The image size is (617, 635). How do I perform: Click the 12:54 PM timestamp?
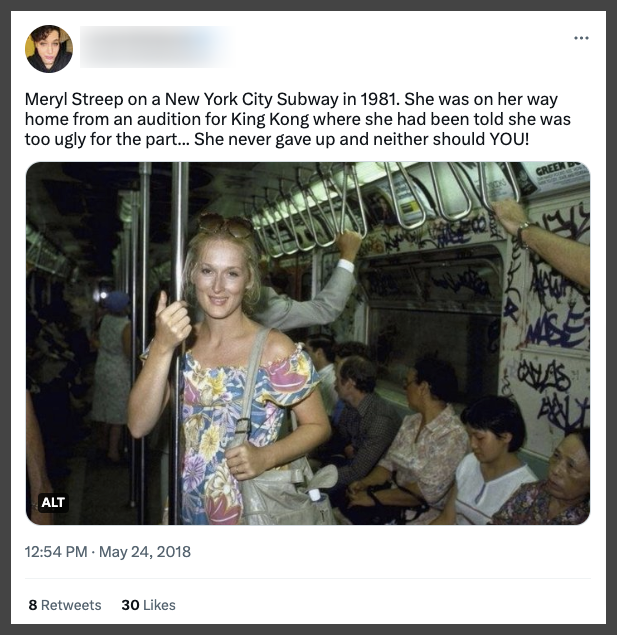click(56, 552)
